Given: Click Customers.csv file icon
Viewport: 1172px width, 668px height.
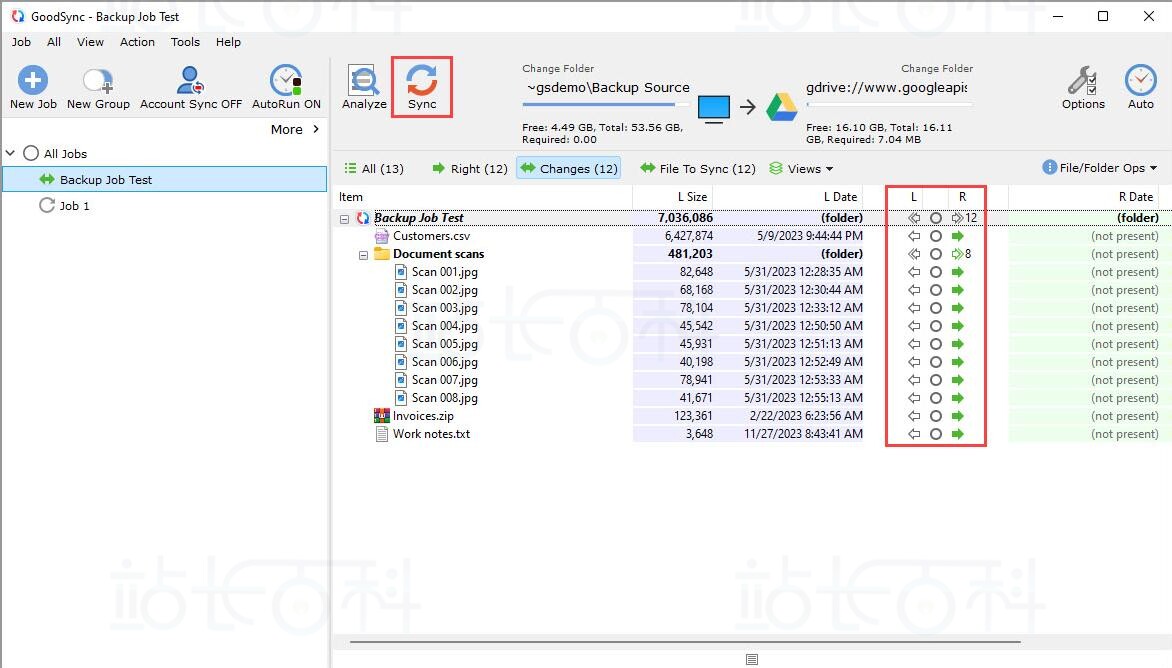Looking at the screenshot, I should [381, 236].
